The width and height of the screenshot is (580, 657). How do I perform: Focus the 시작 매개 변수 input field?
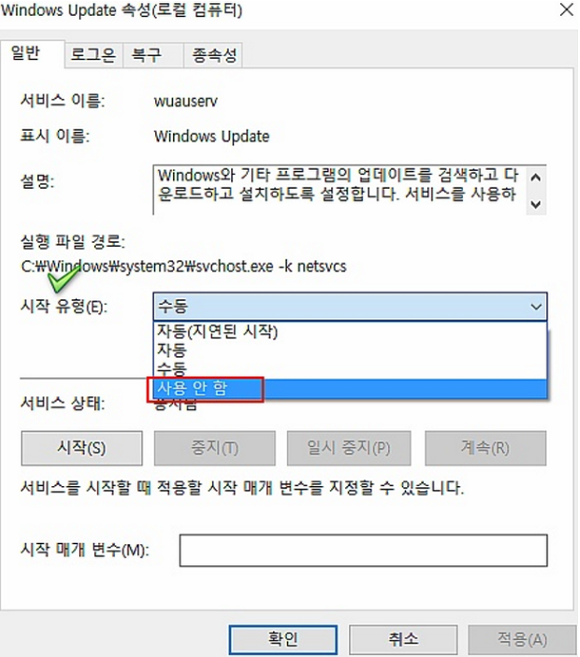click(363, 550)
